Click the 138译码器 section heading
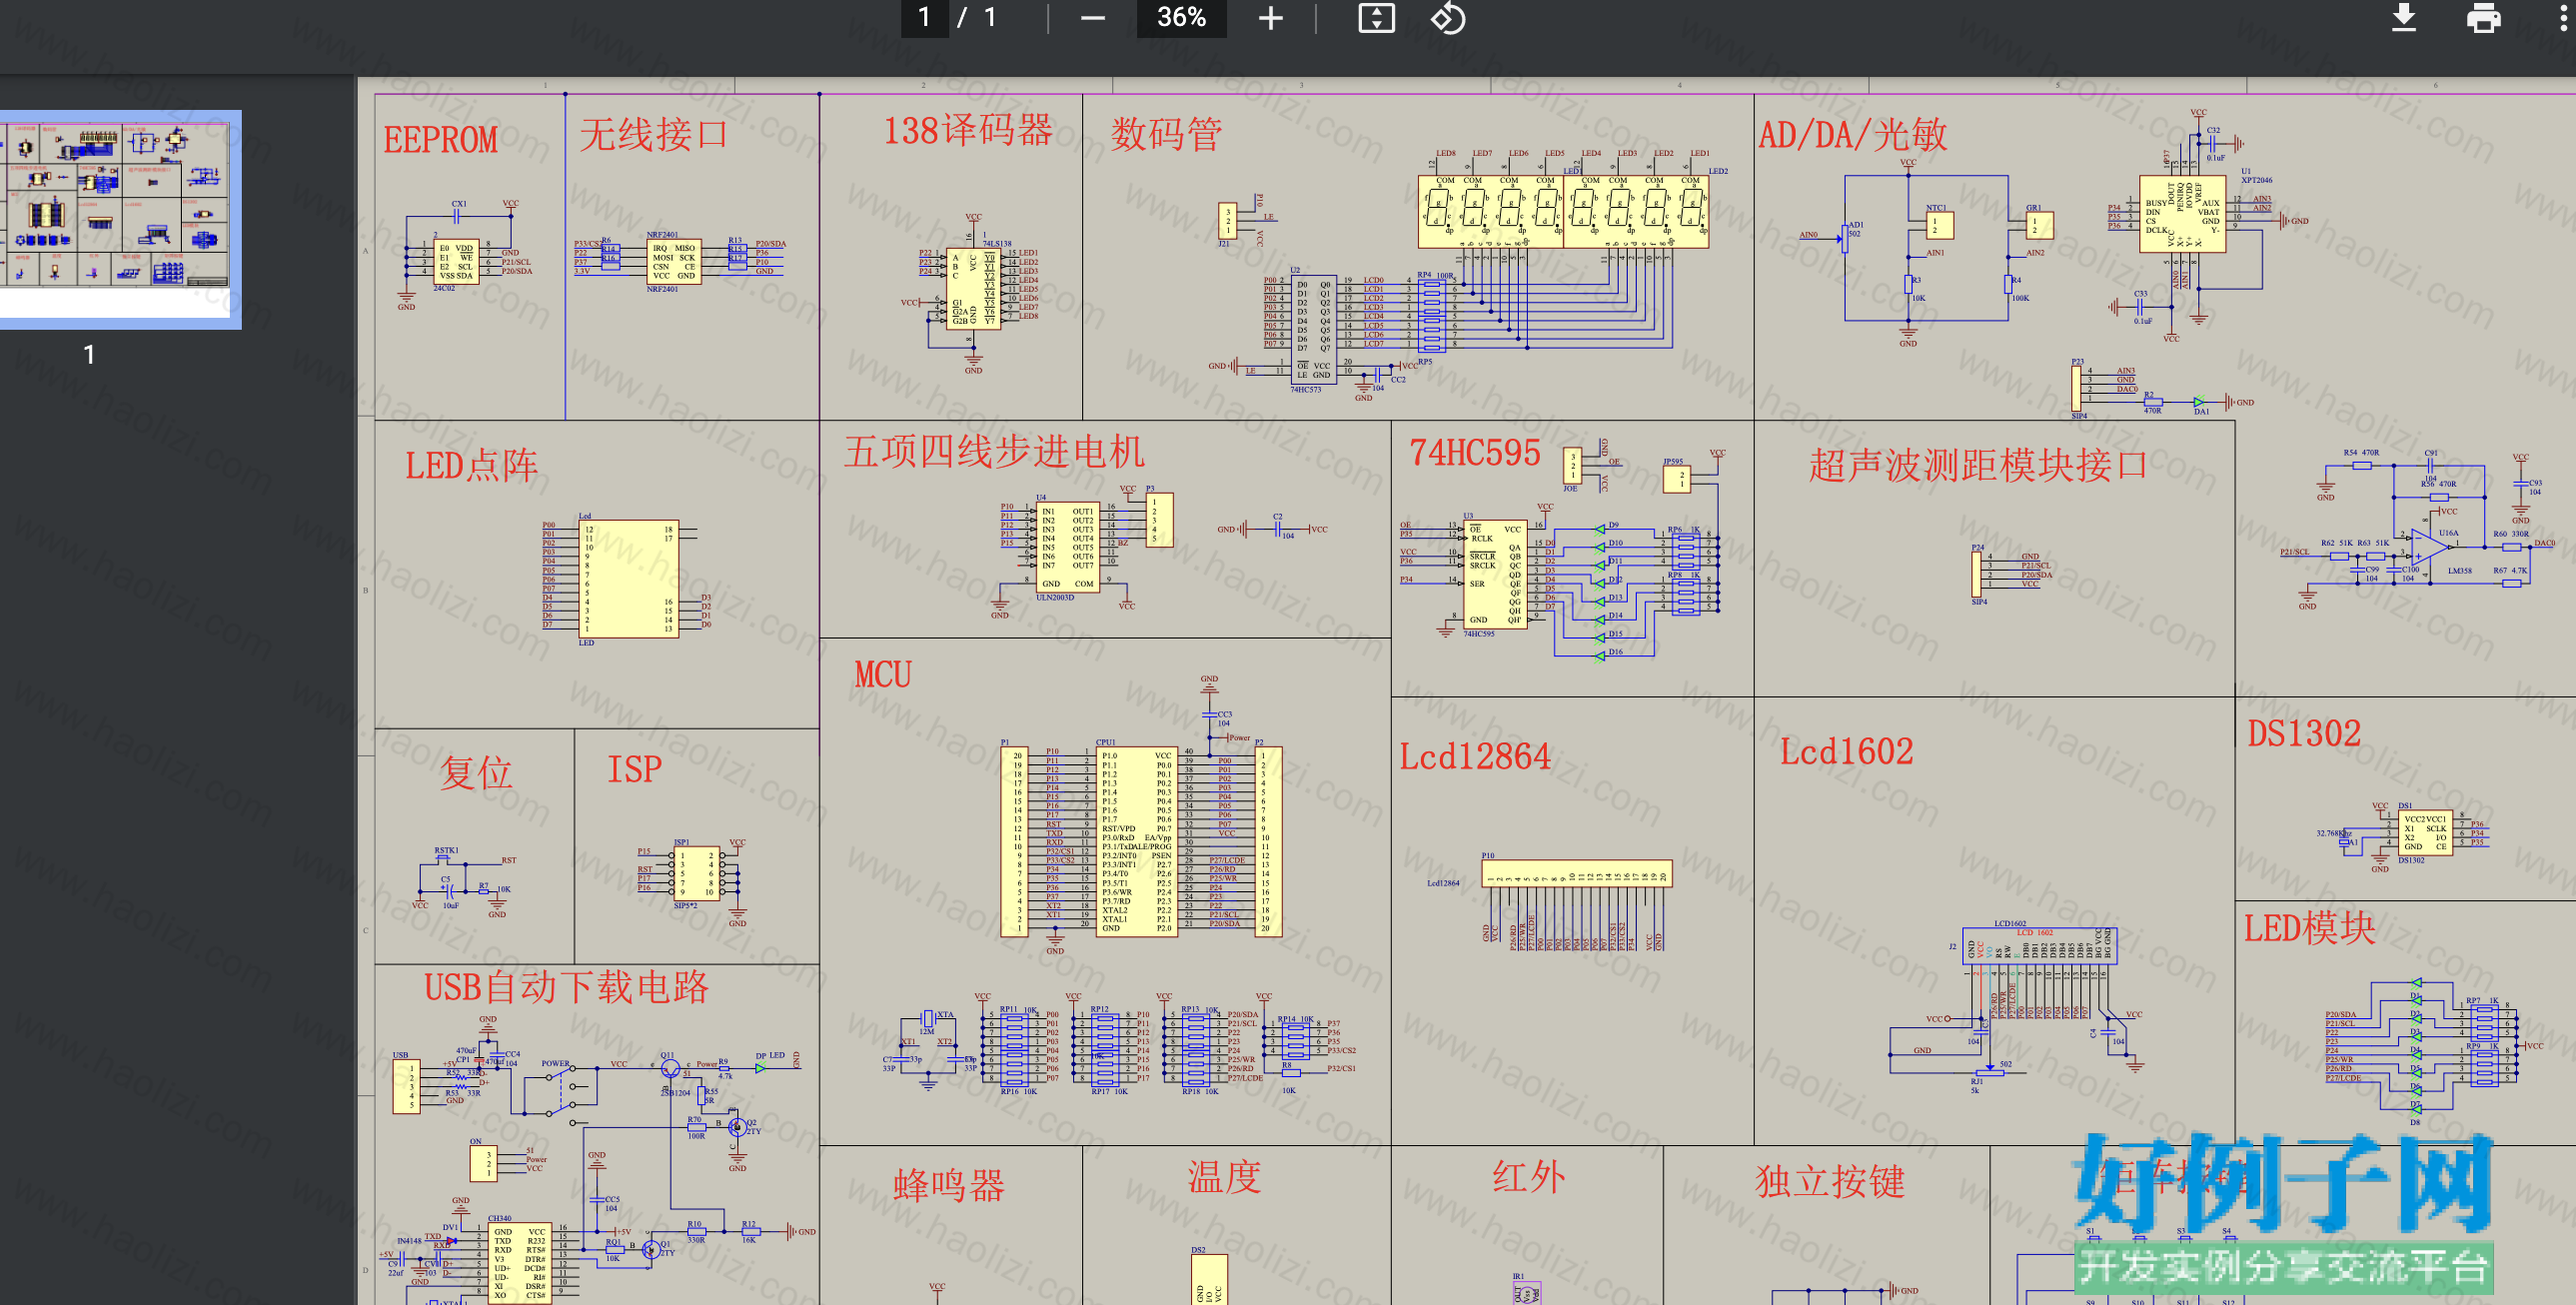Image resolution: width=2576 pixels, height=1305 pixels. pyautogui.click(x=968, y=131)
